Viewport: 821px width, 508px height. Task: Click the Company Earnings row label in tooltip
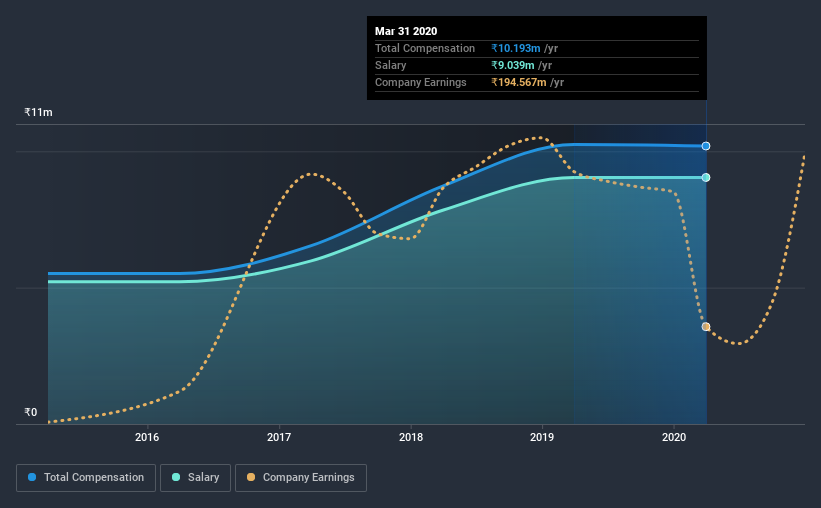[420, 82]
